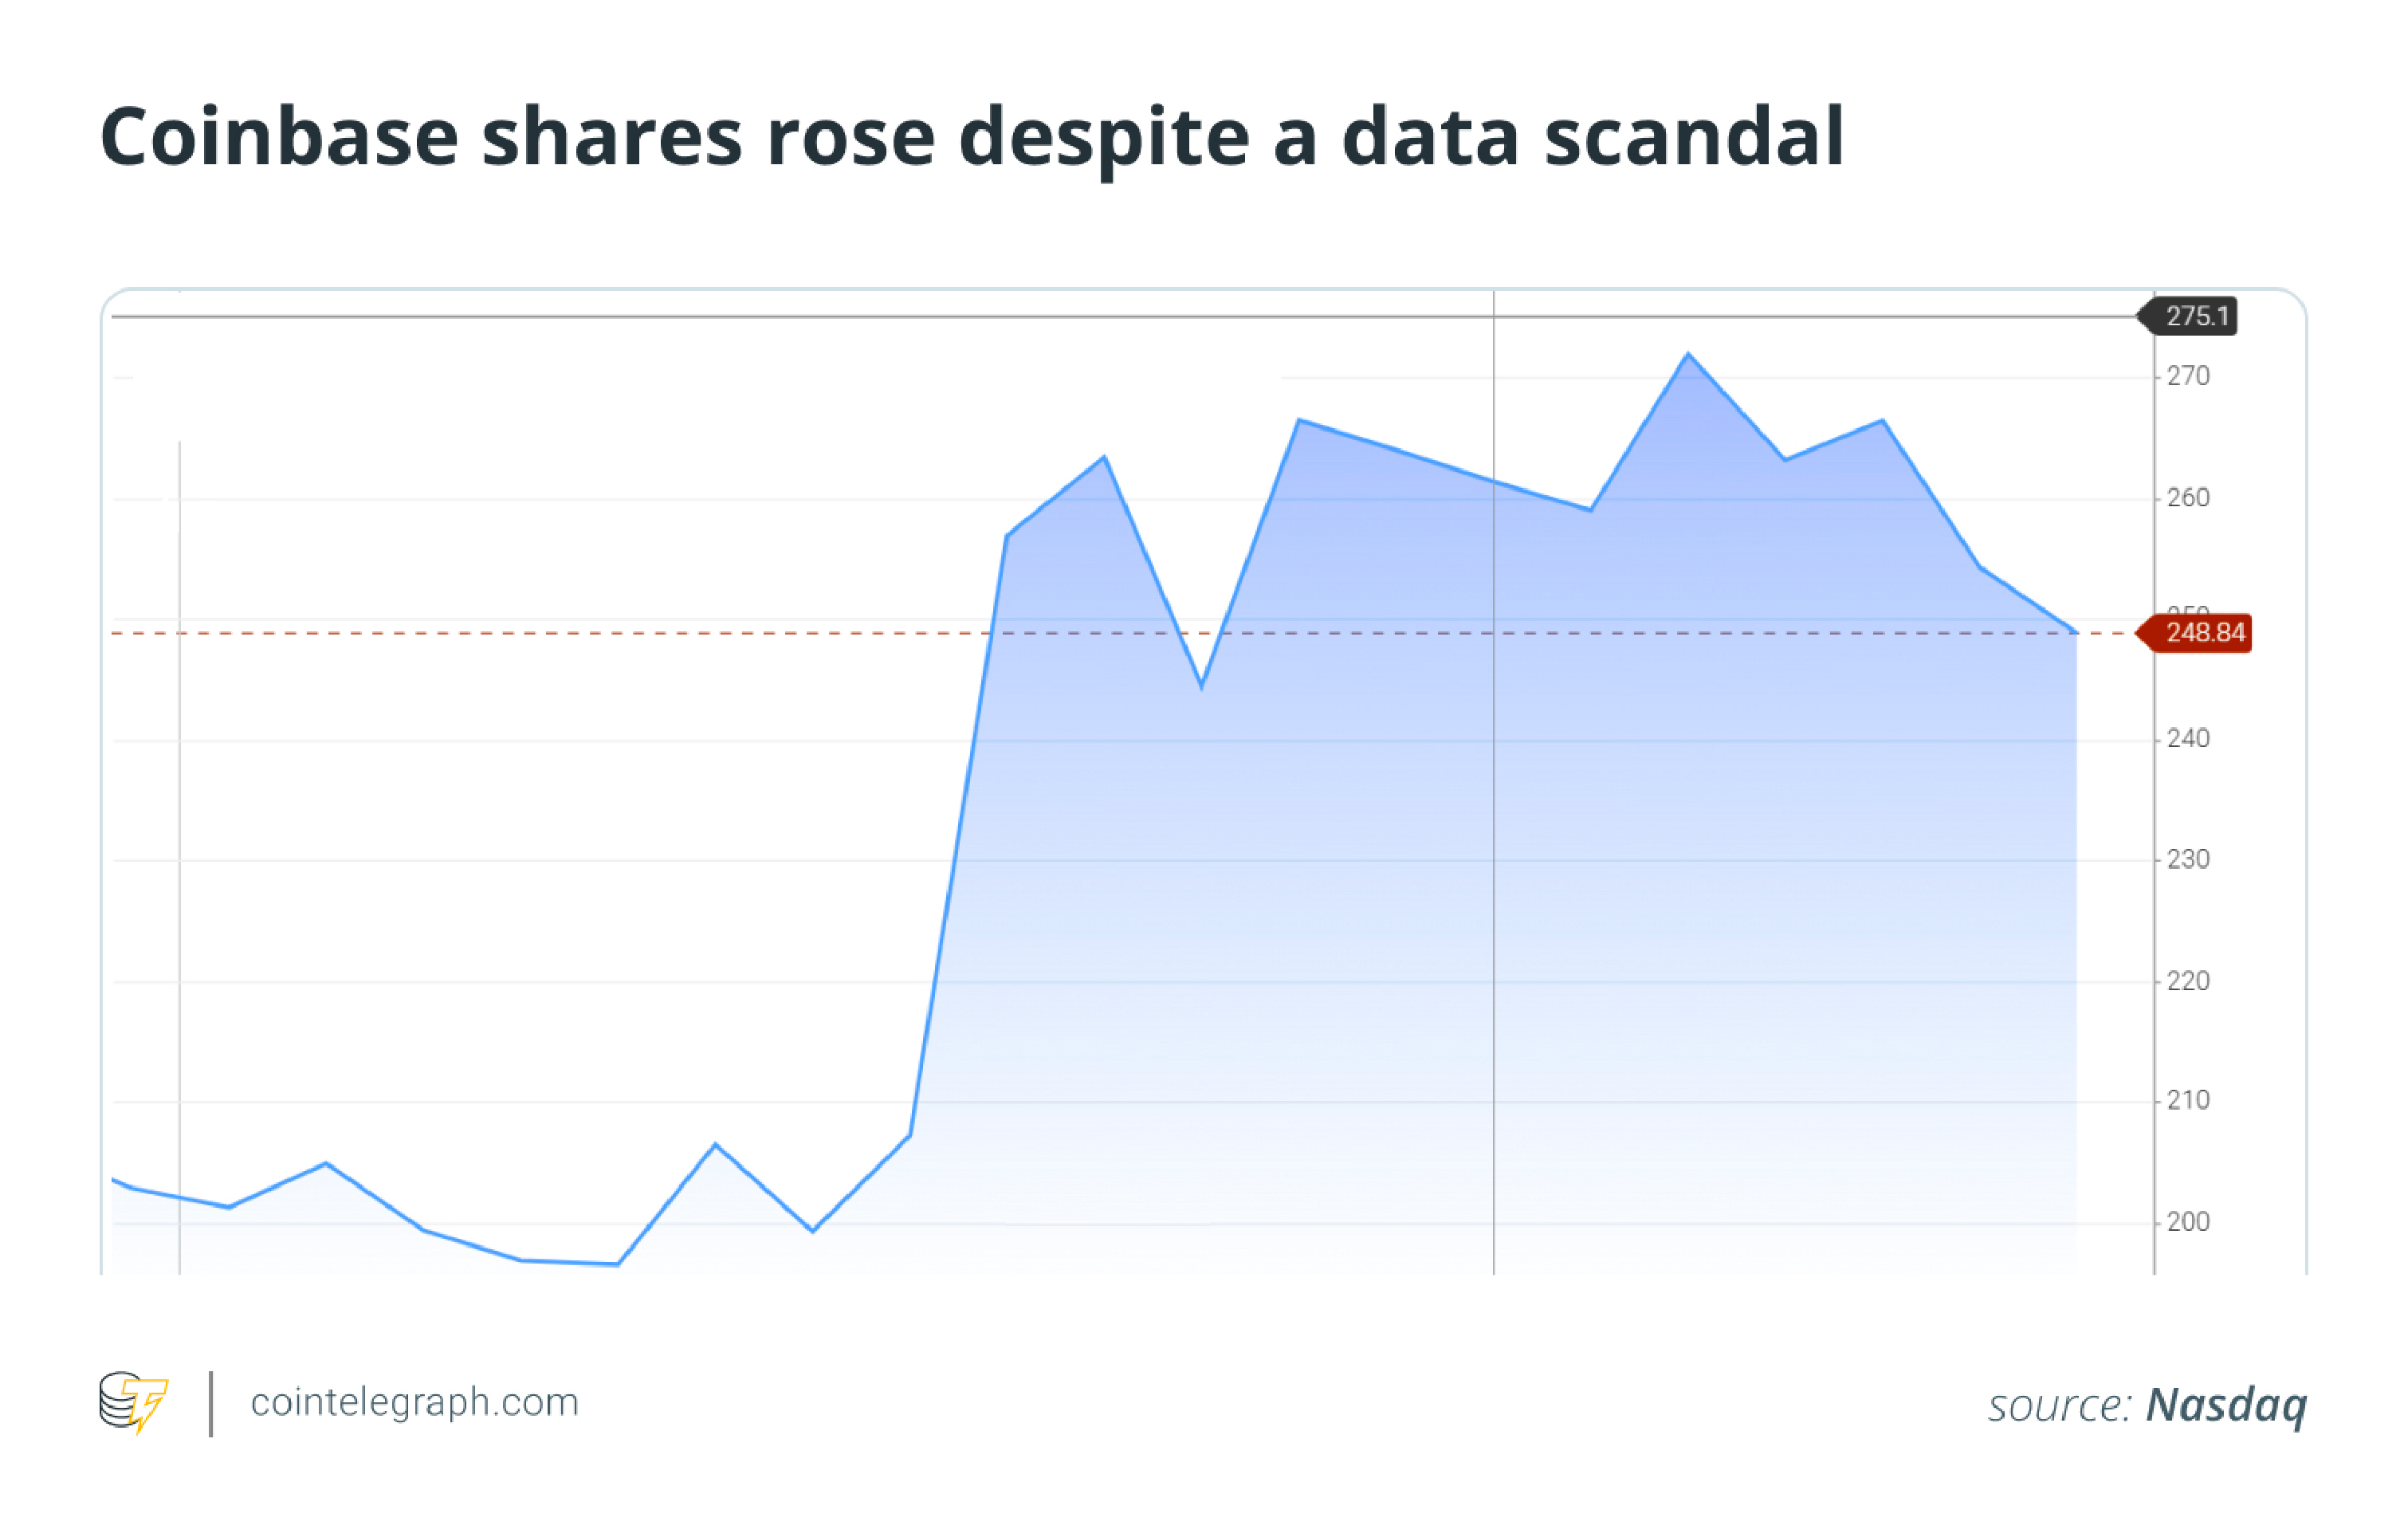Select the 260 y-axis label
This screenshot has height=1537, width=2408.
coord(2188,498)
